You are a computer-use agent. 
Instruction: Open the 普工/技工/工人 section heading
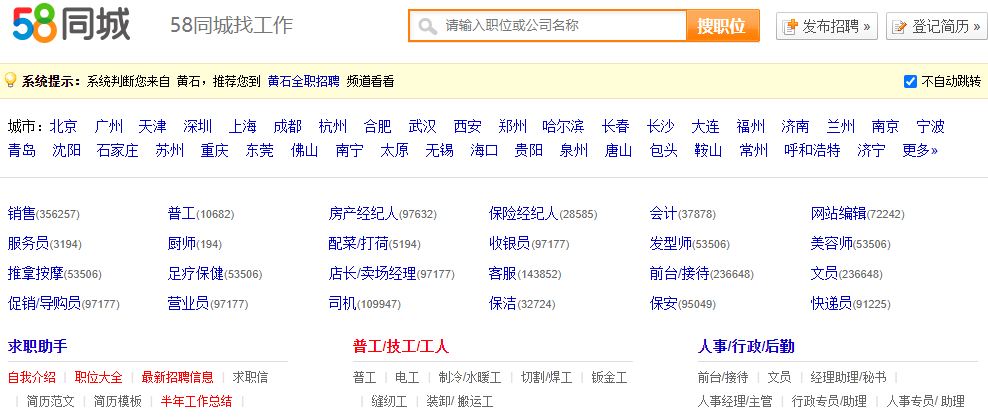coord(401,346)
